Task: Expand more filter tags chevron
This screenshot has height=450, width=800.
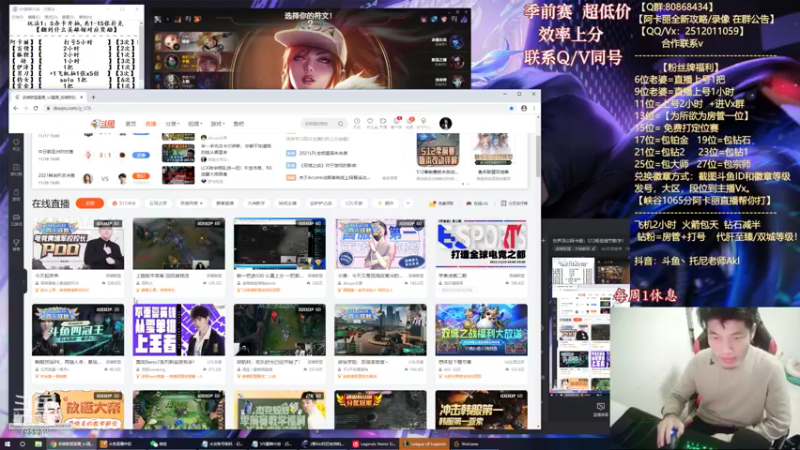Action: 408,203
